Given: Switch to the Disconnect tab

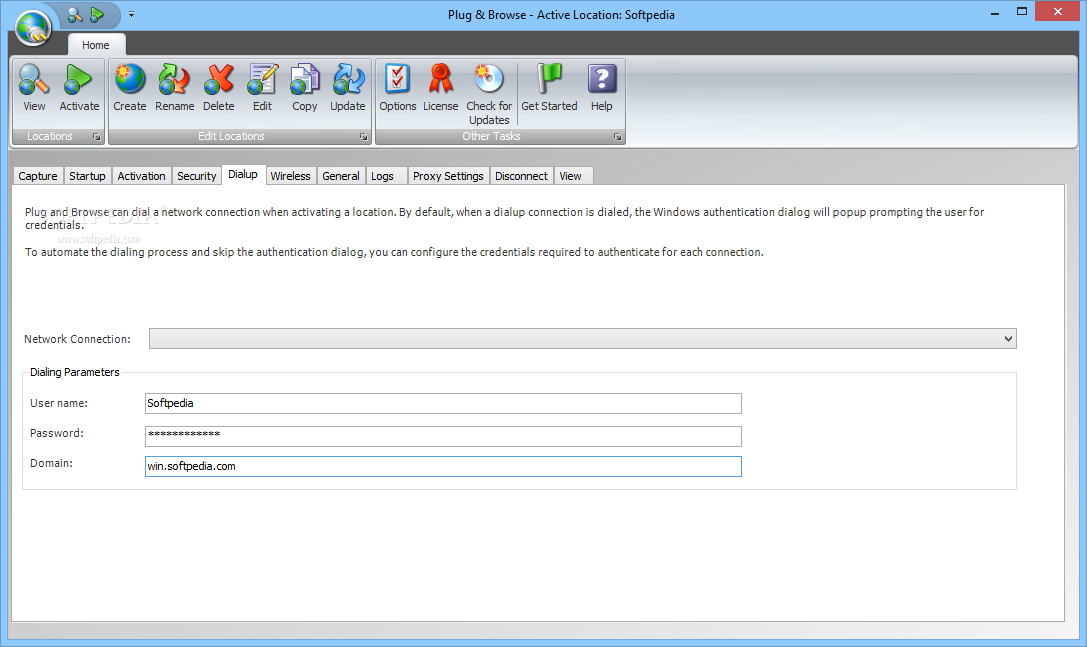Looking at the screenshot, I should 521,176.
